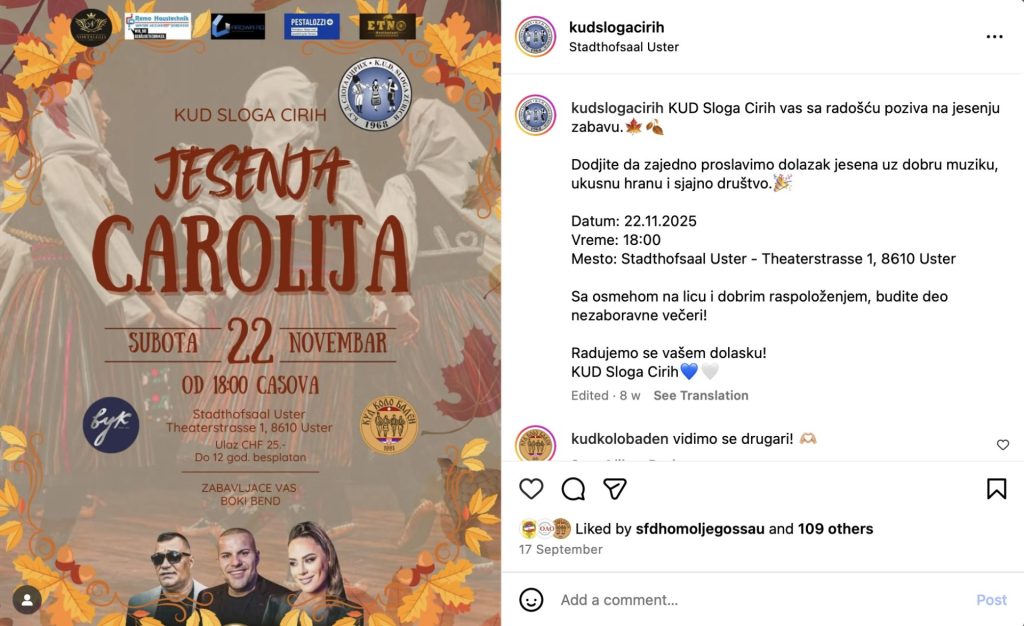Save the post with the bookmark icon

pyautogui.click(x=997, y=489)
